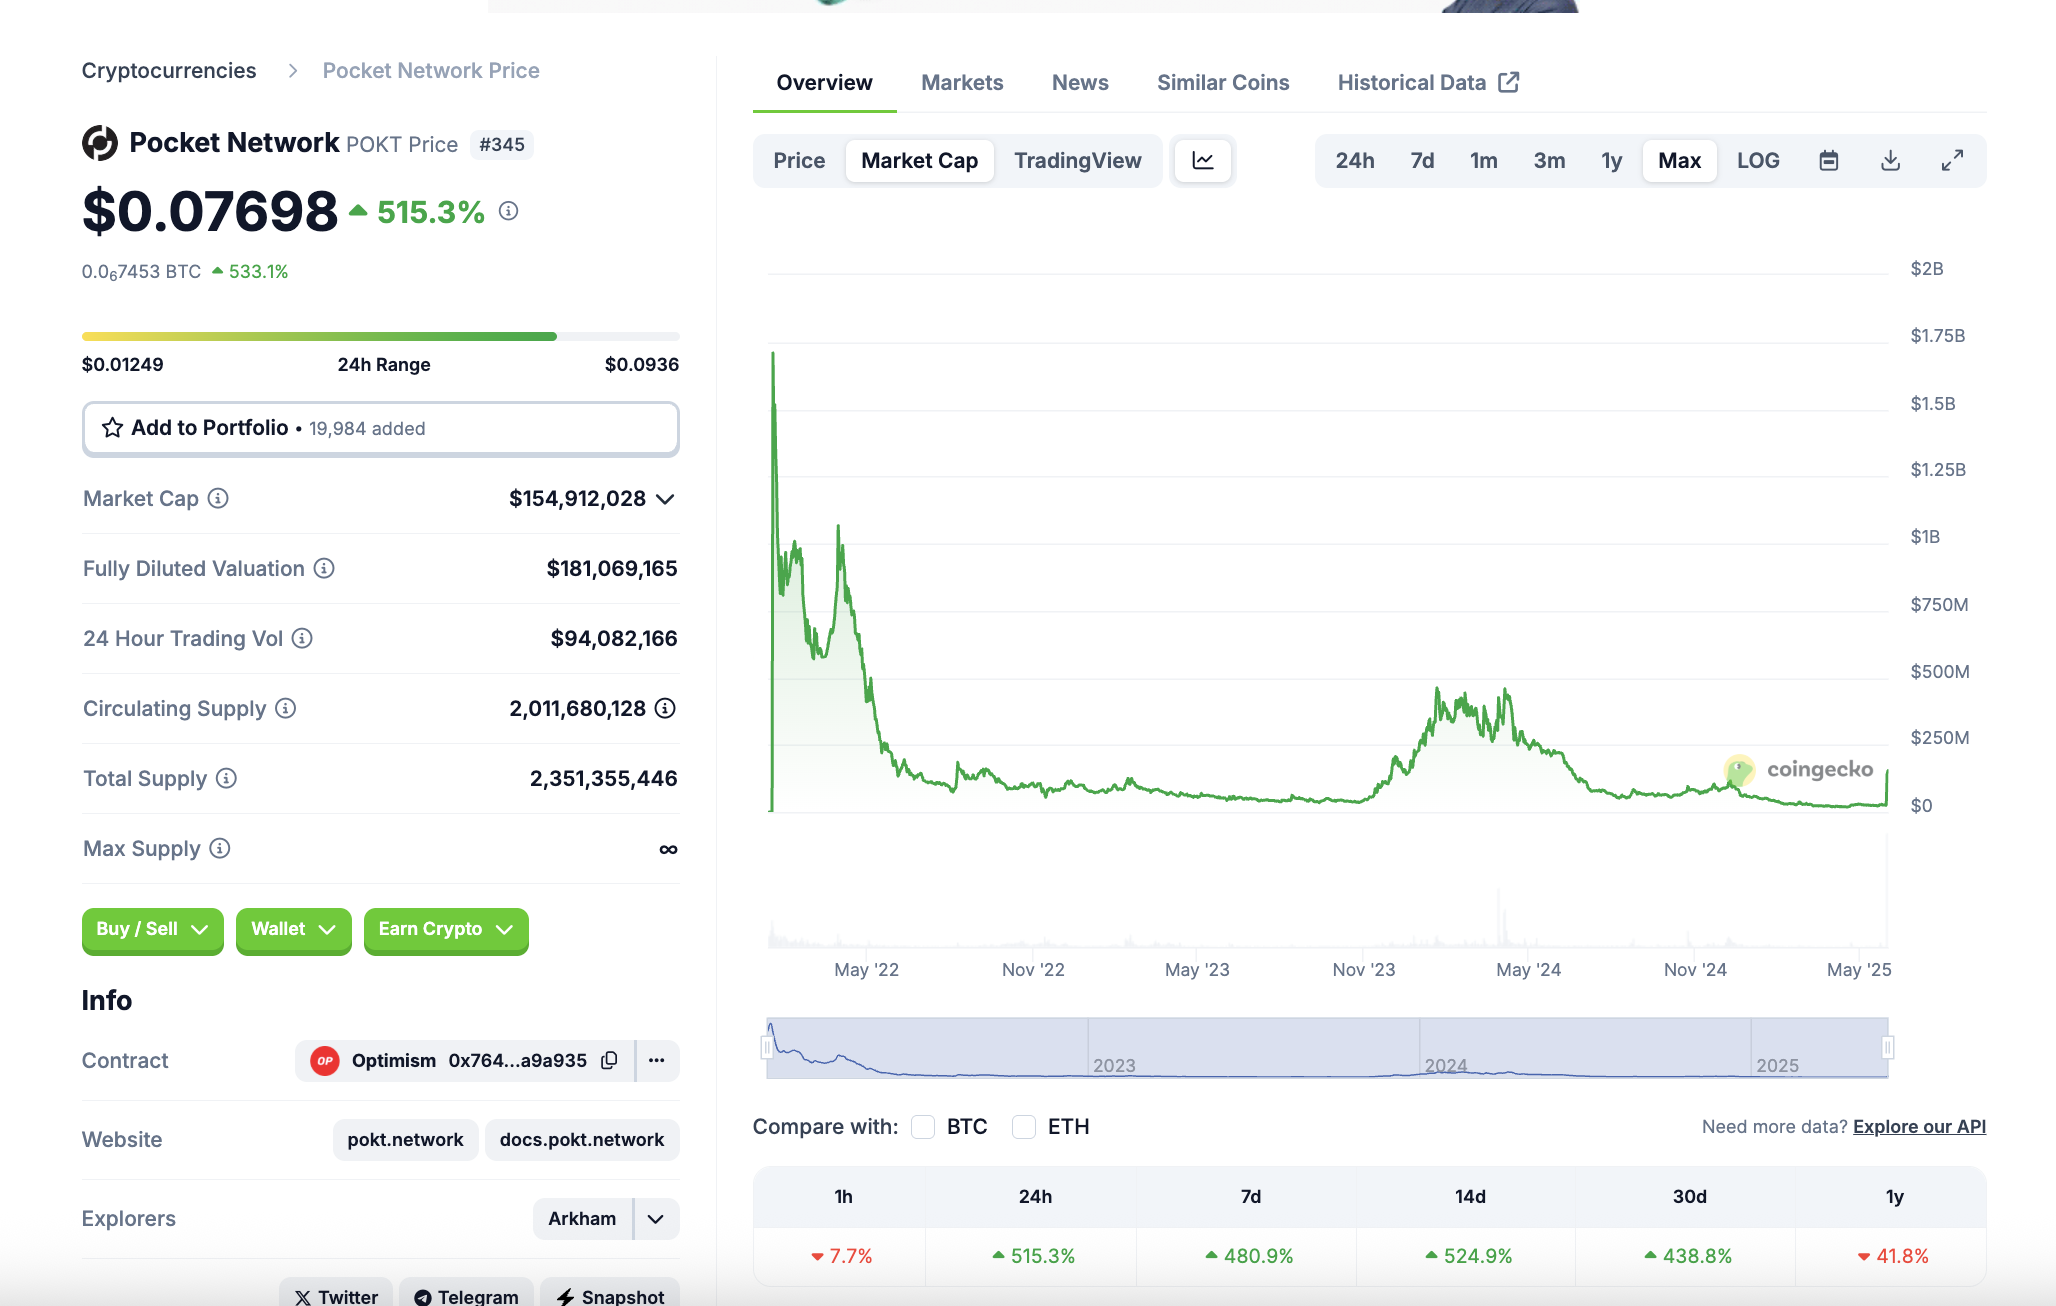Open the pokt.network website link
2056x1306 pixels.
click(405, 1140)
